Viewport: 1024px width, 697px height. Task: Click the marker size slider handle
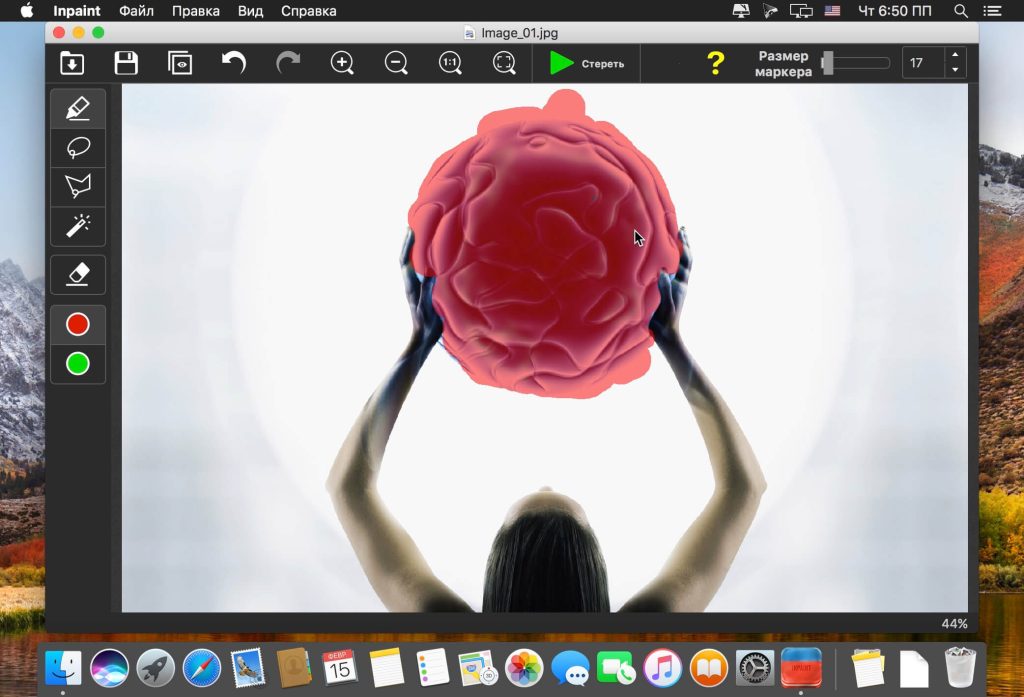(827, 63)
